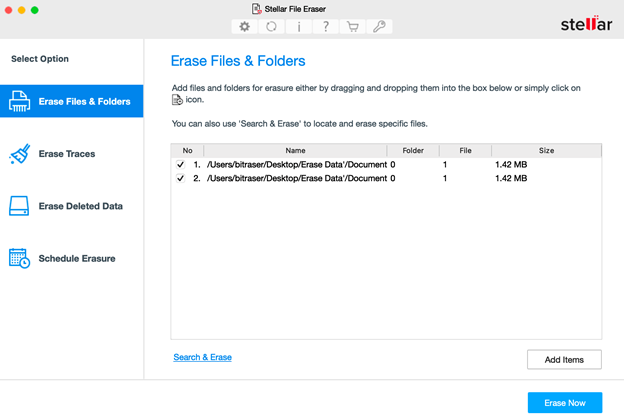Click the green maximize window button
Viewport: 624px width, 420px height.
(35, 10)
